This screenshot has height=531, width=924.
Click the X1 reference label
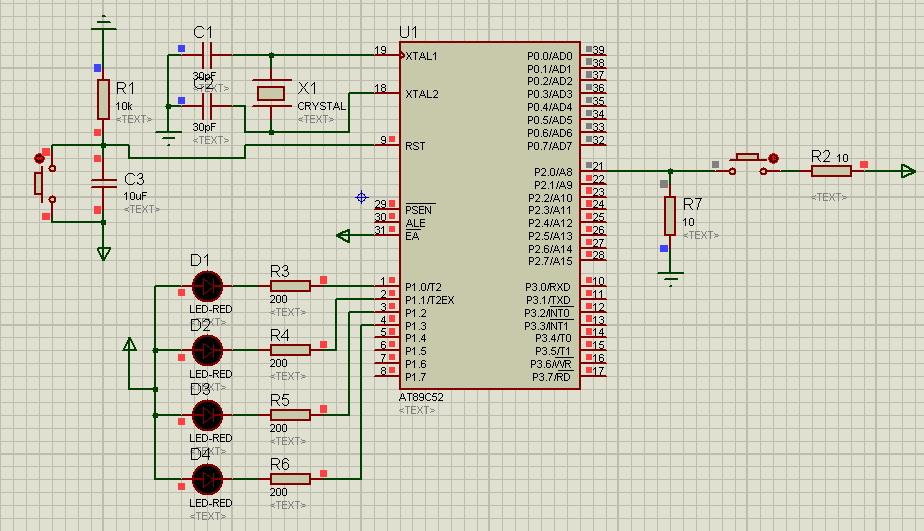click(x=308, y=88)
